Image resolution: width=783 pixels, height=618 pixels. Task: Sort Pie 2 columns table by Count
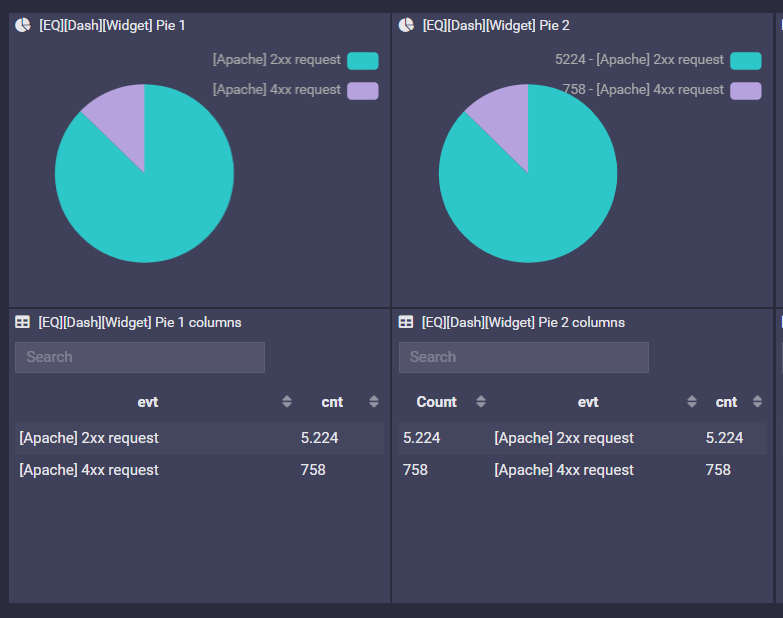coord(481,401)
